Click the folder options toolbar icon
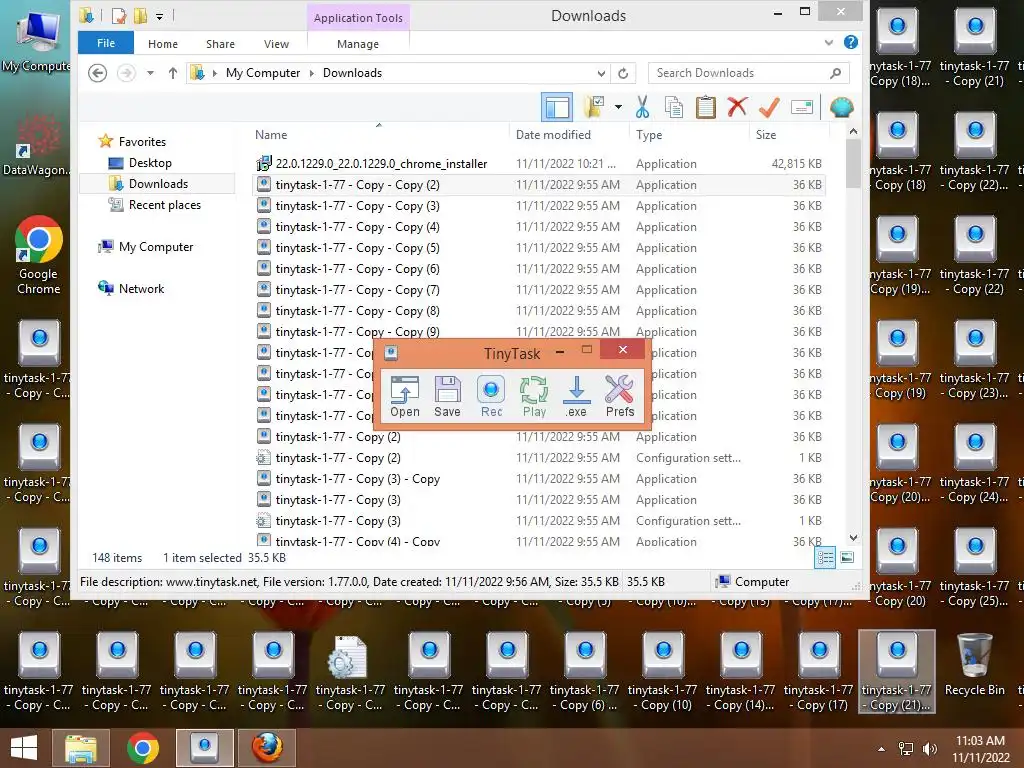 coord(594,107)
